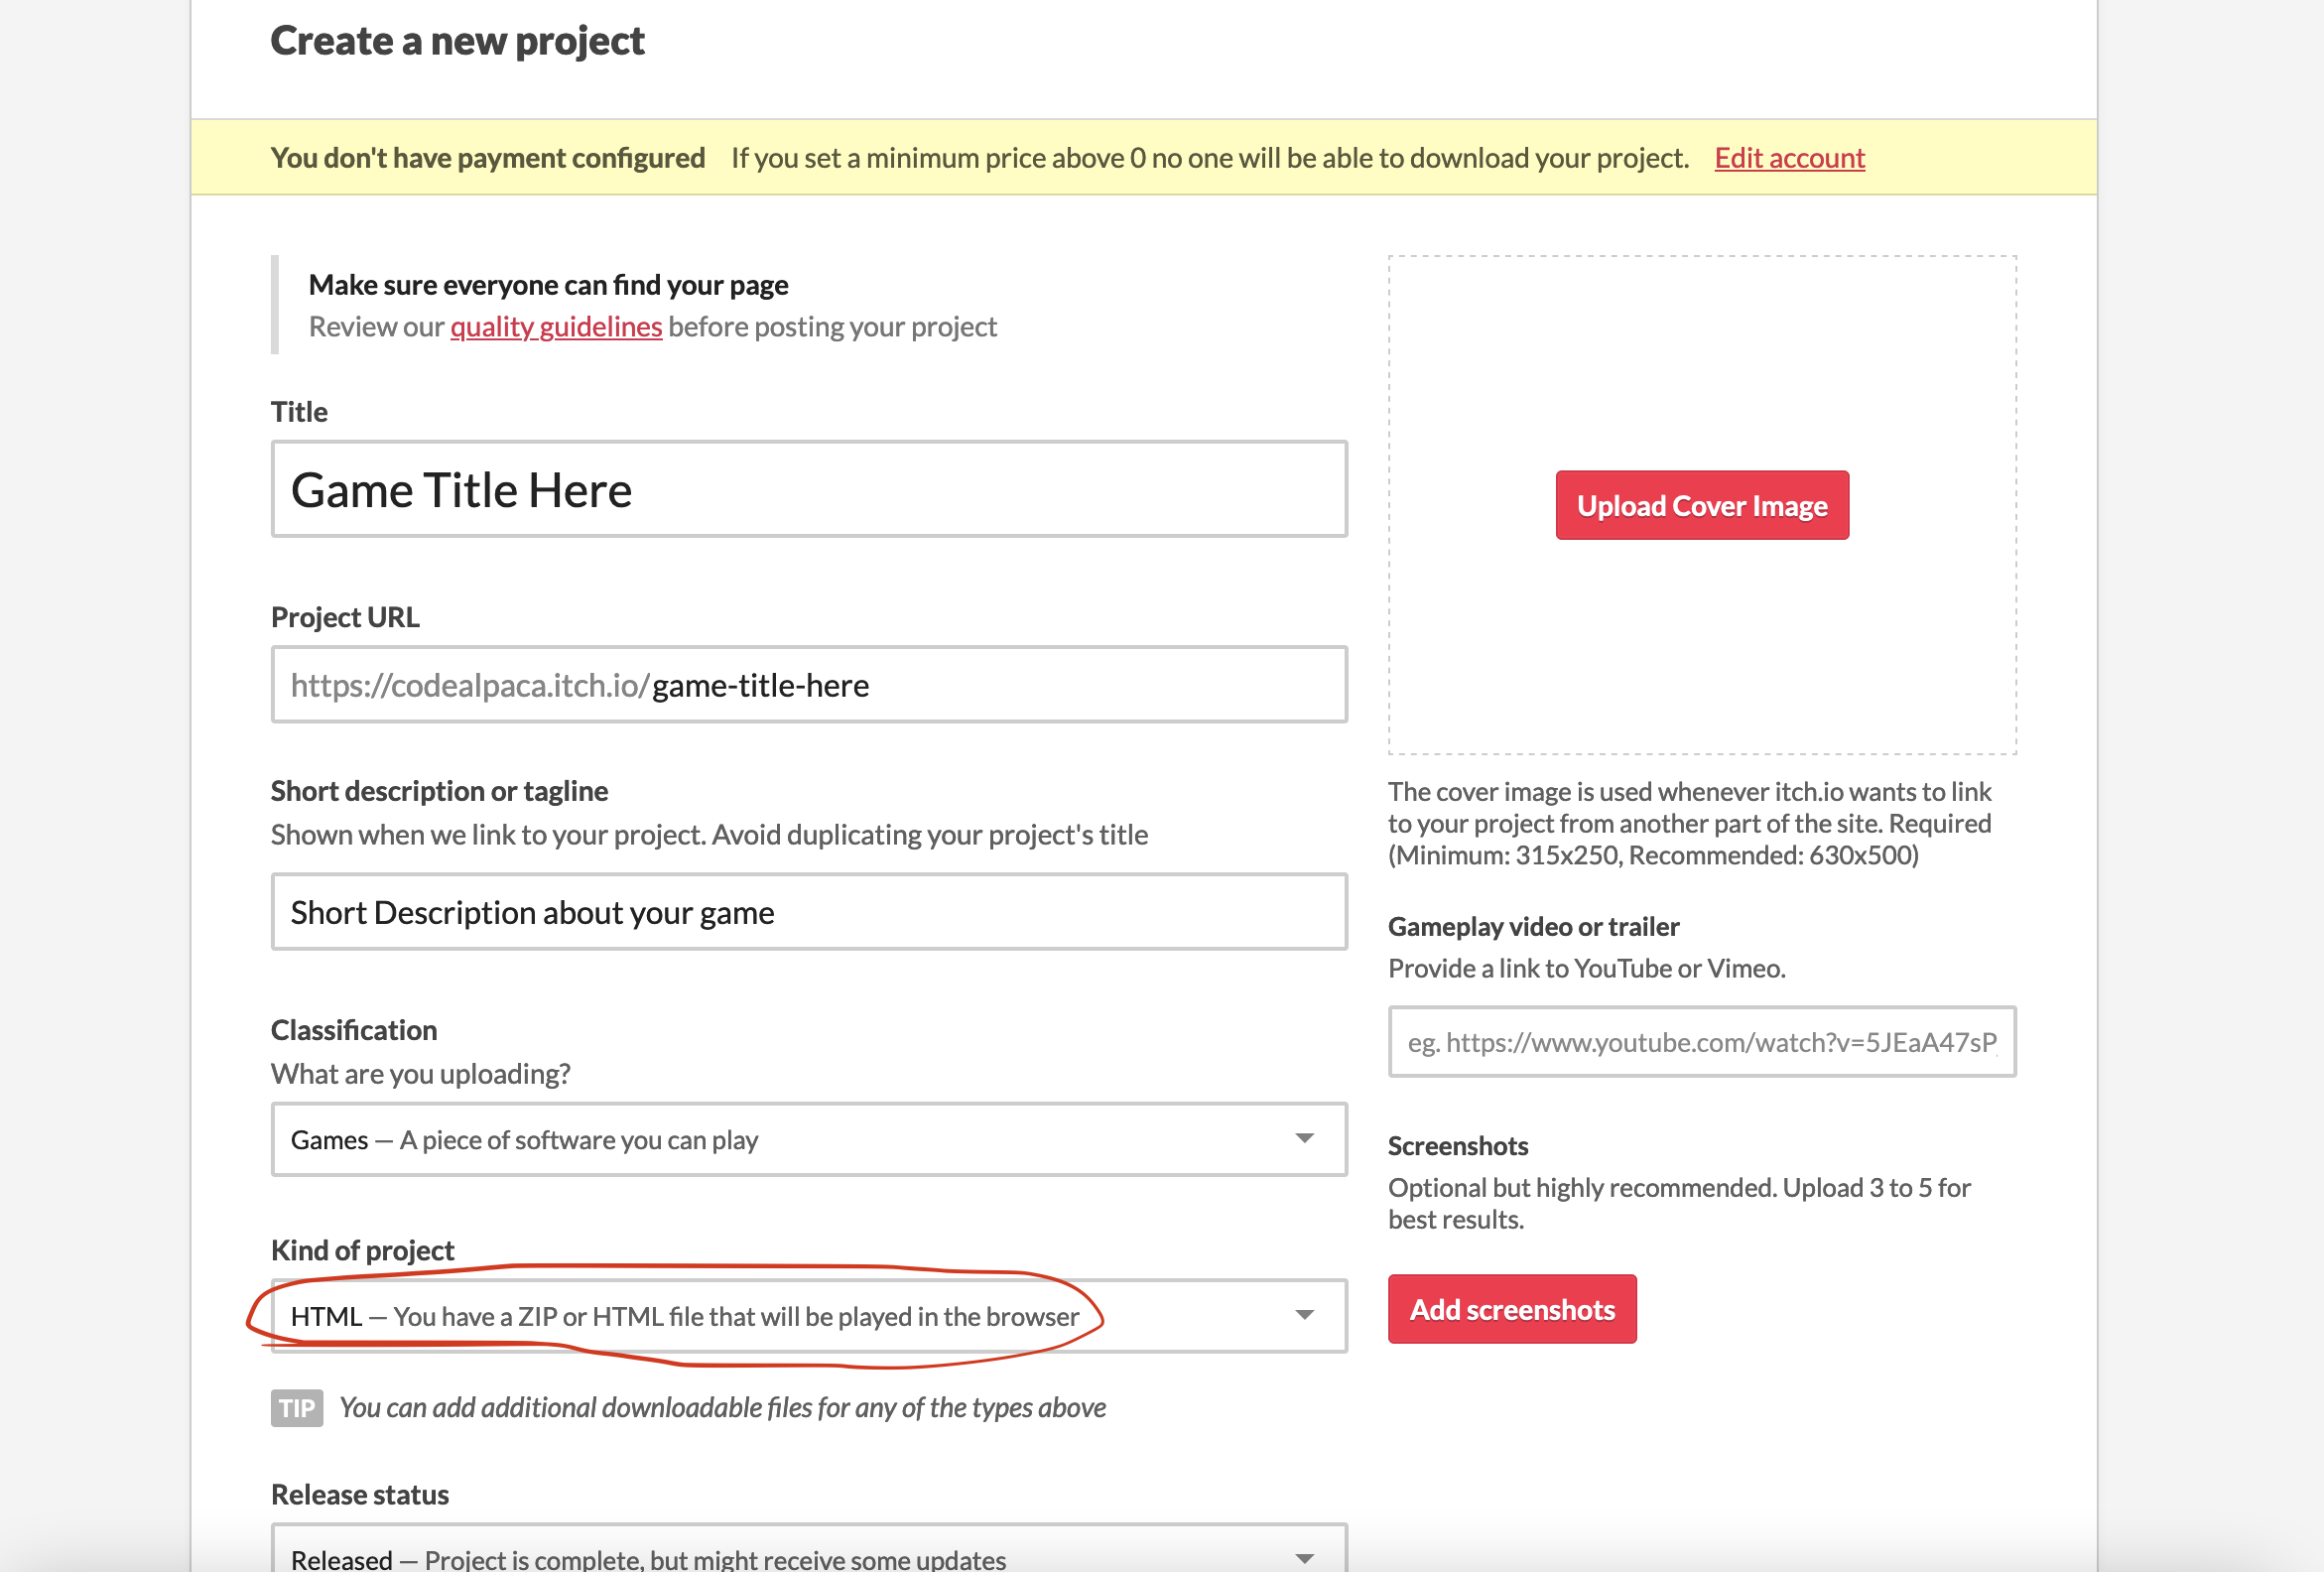Click the Create a new project heading
This screenshot has height=1572, width=2324.
pyautogui.click(x=456, y=41)
